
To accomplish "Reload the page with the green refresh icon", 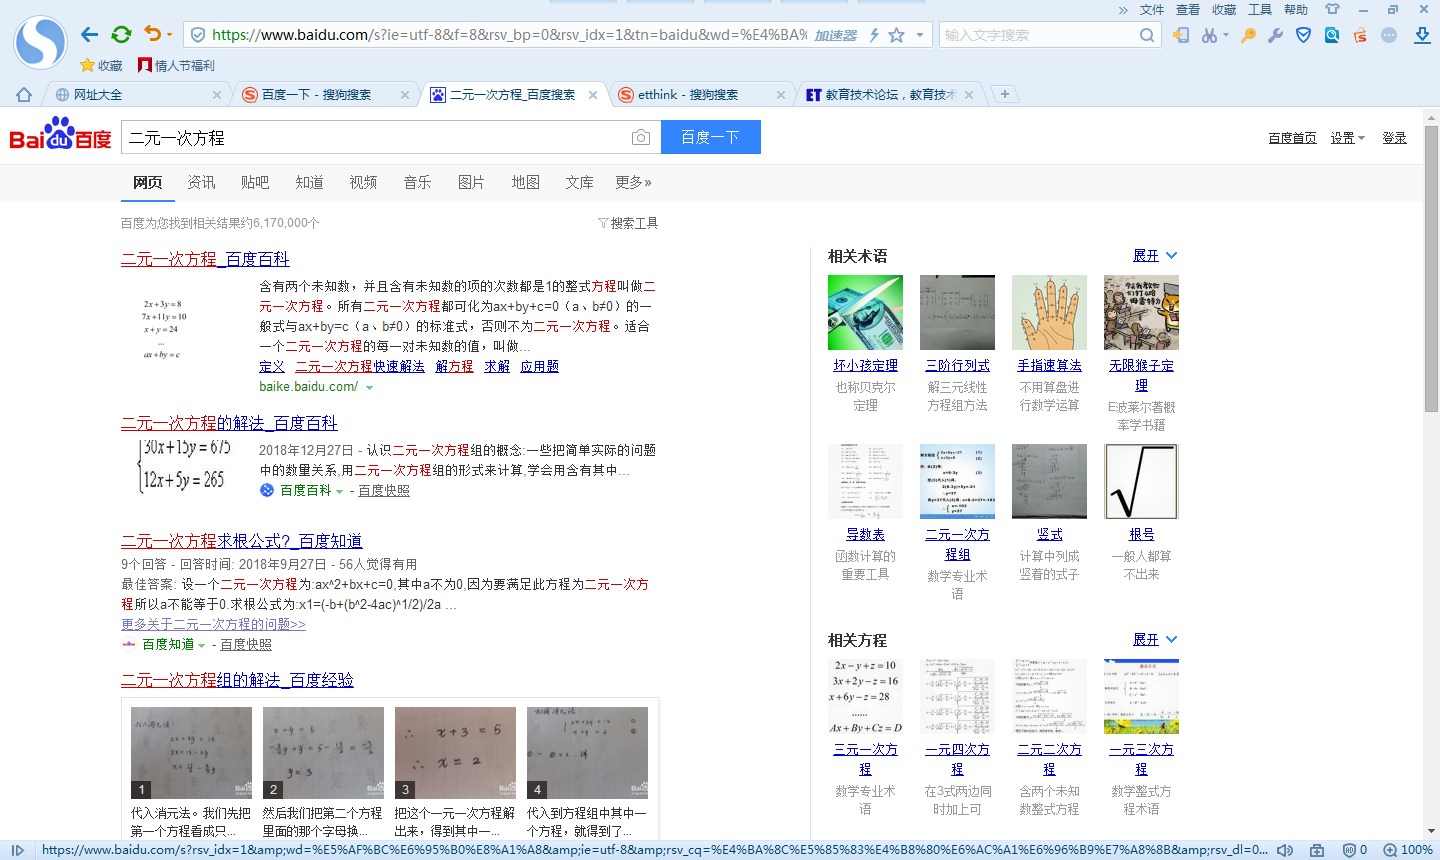I will [121, 35].
